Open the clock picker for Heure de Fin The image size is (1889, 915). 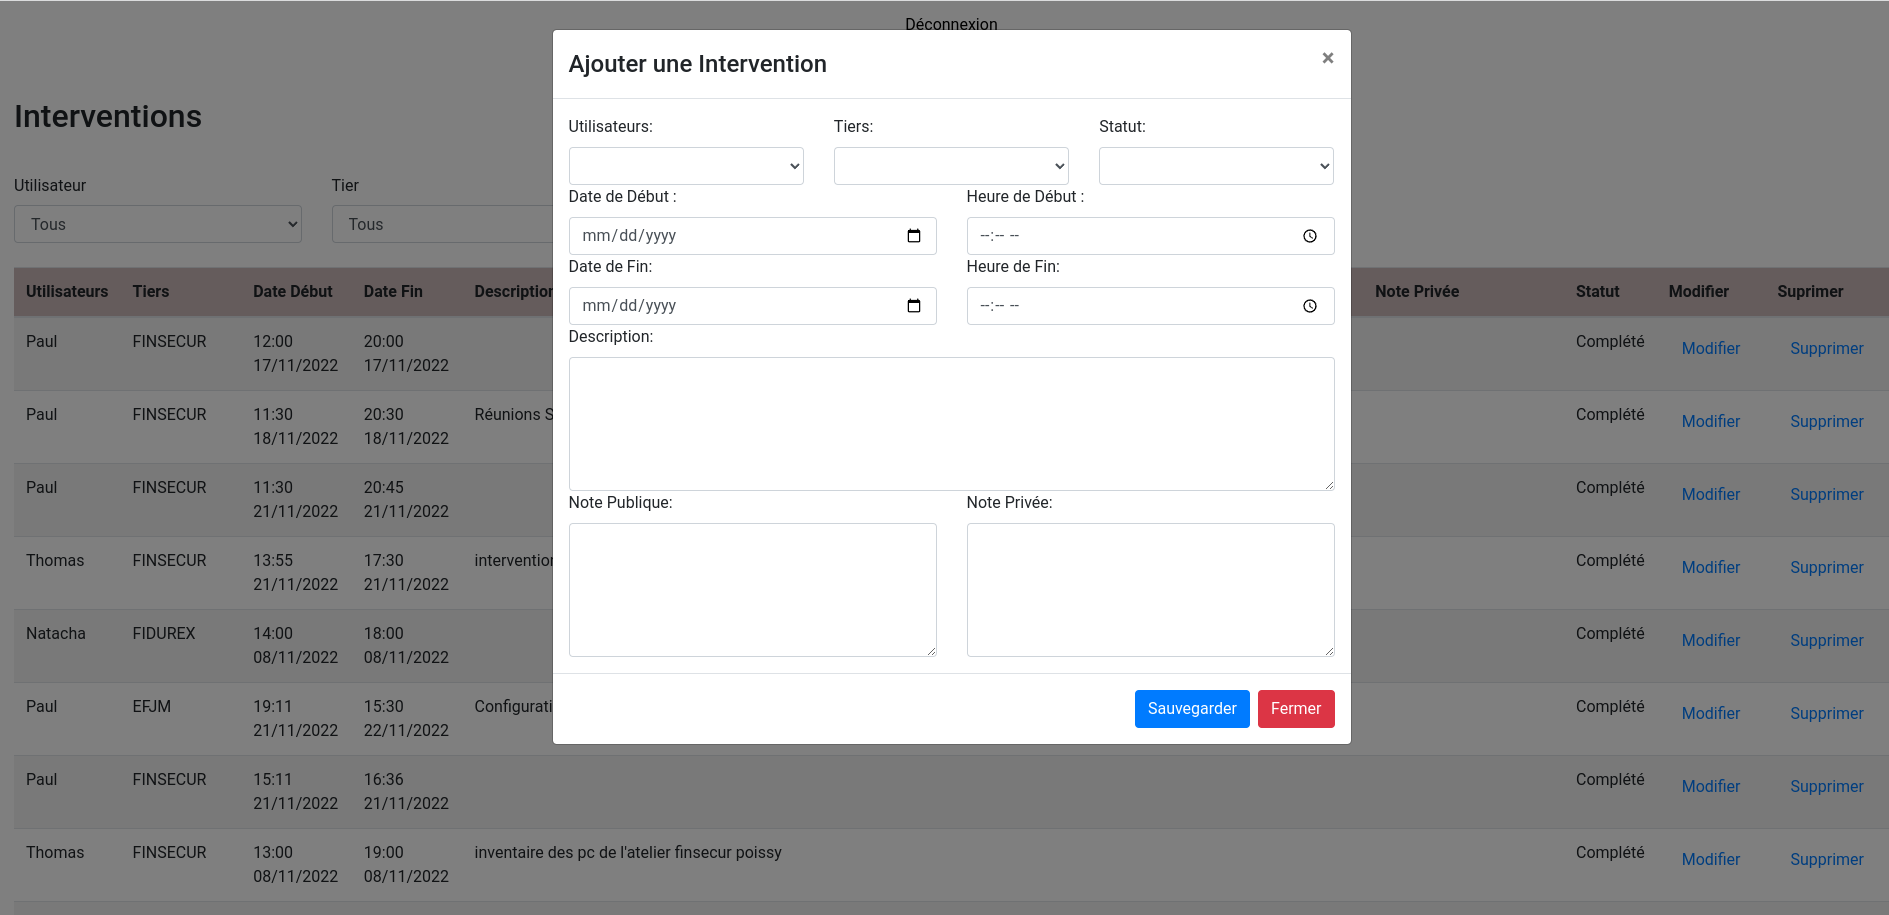coord(1310,306)
